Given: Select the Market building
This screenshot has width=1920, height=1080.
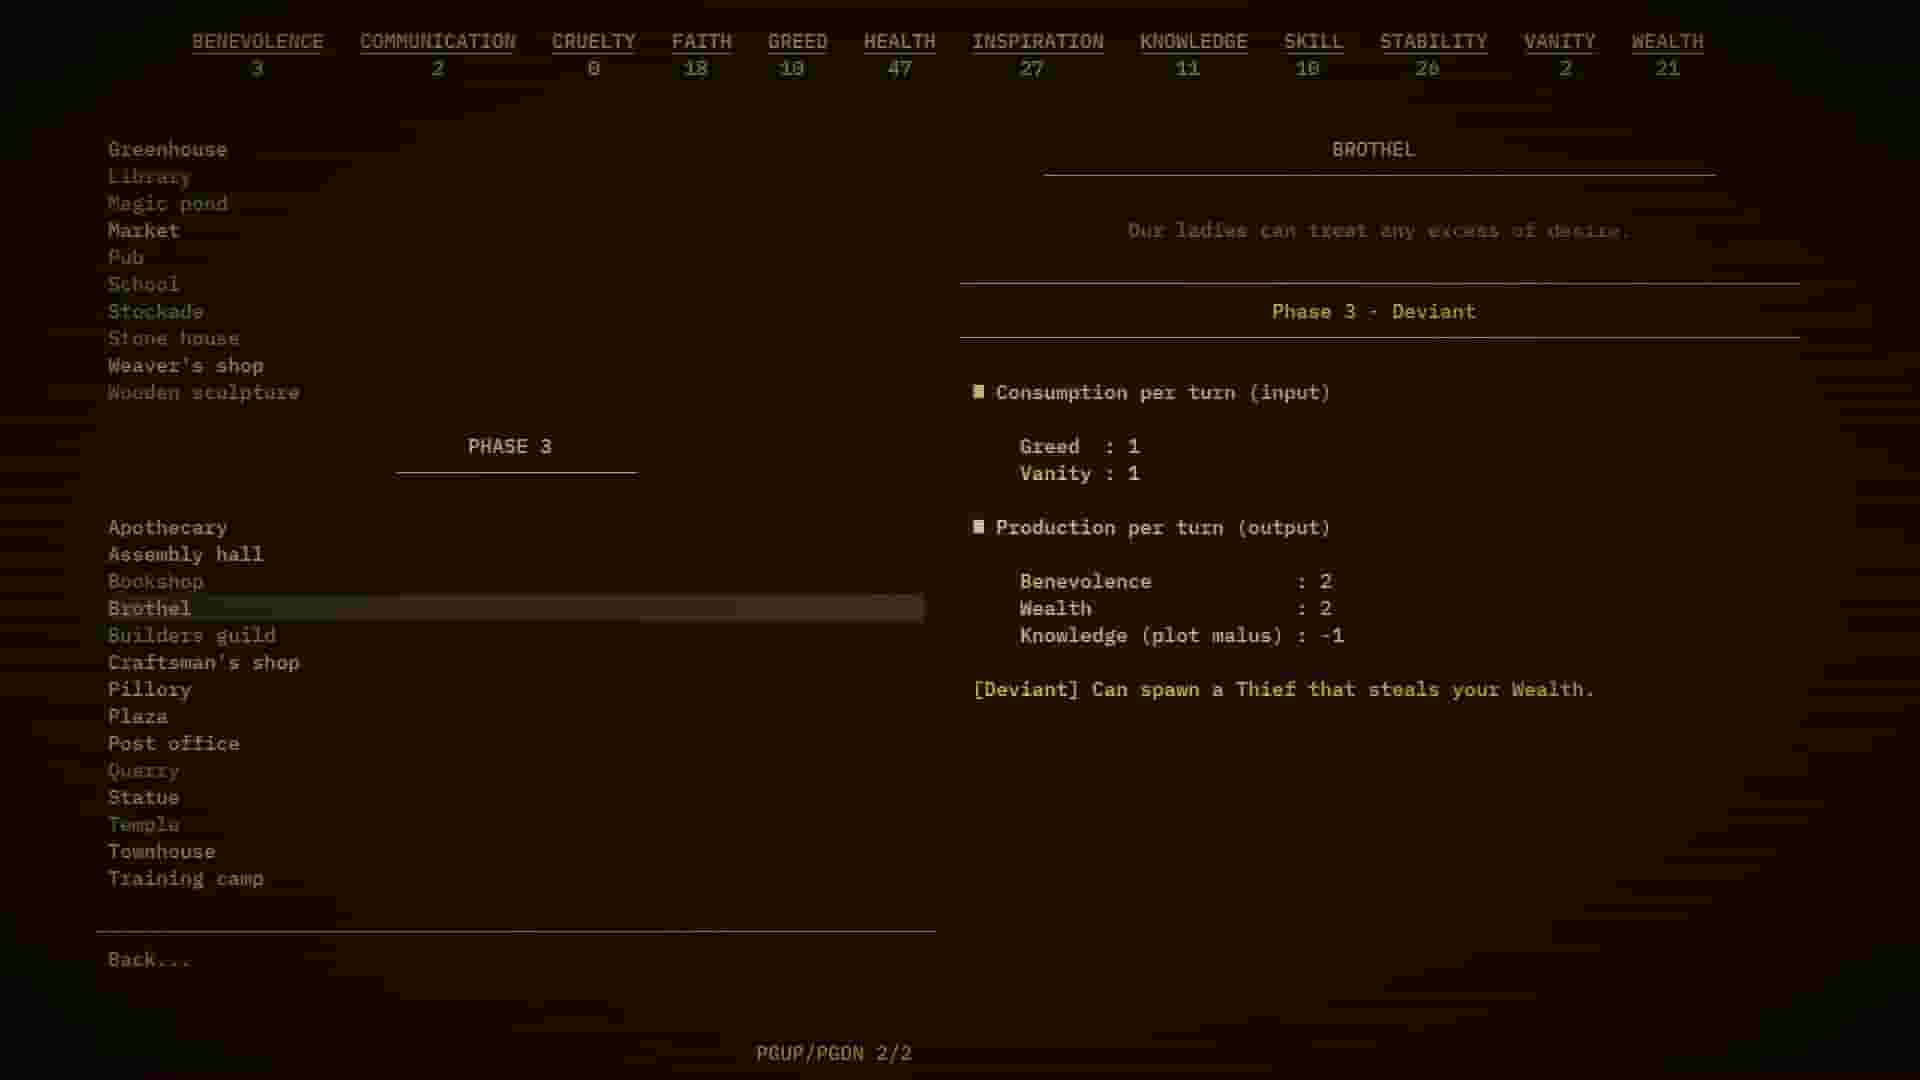Looking at the screenshot, I should click(x=143, y=230).
